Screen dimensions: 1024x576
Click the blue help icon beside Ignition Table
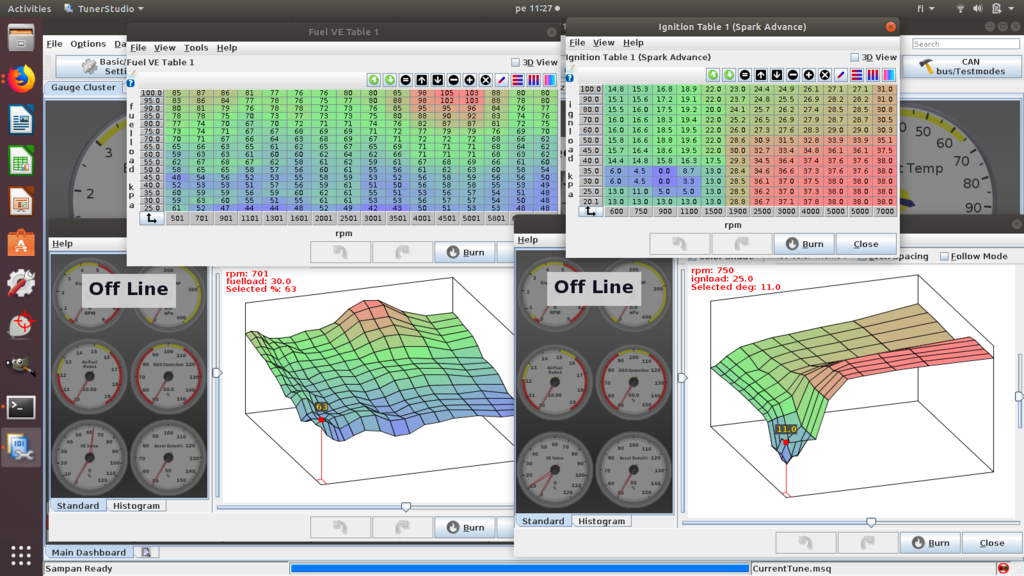tap(569, 78)
